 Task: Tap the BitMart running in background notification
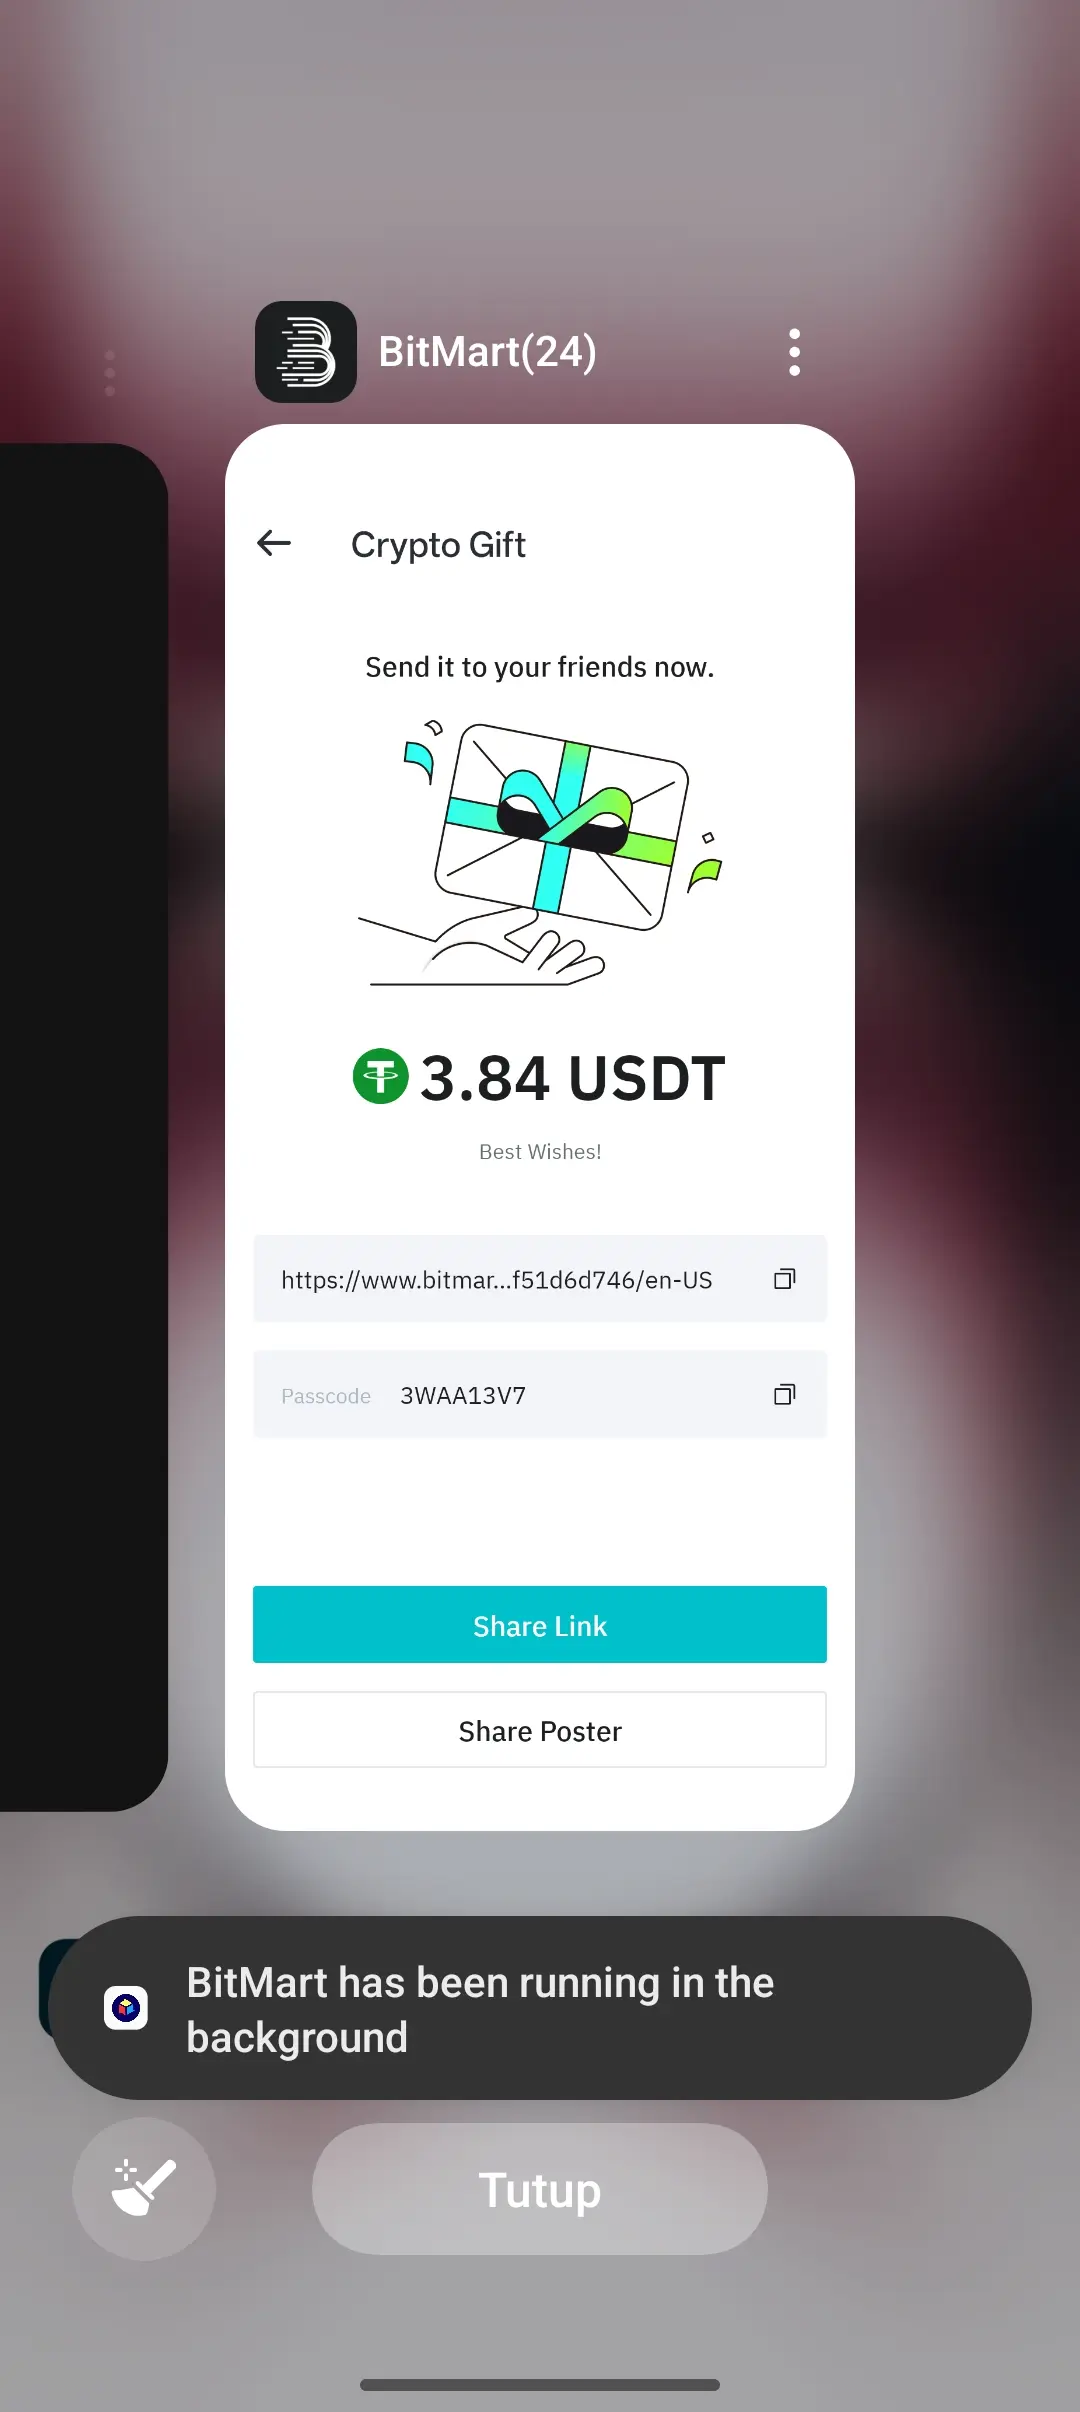[540, 2008]
